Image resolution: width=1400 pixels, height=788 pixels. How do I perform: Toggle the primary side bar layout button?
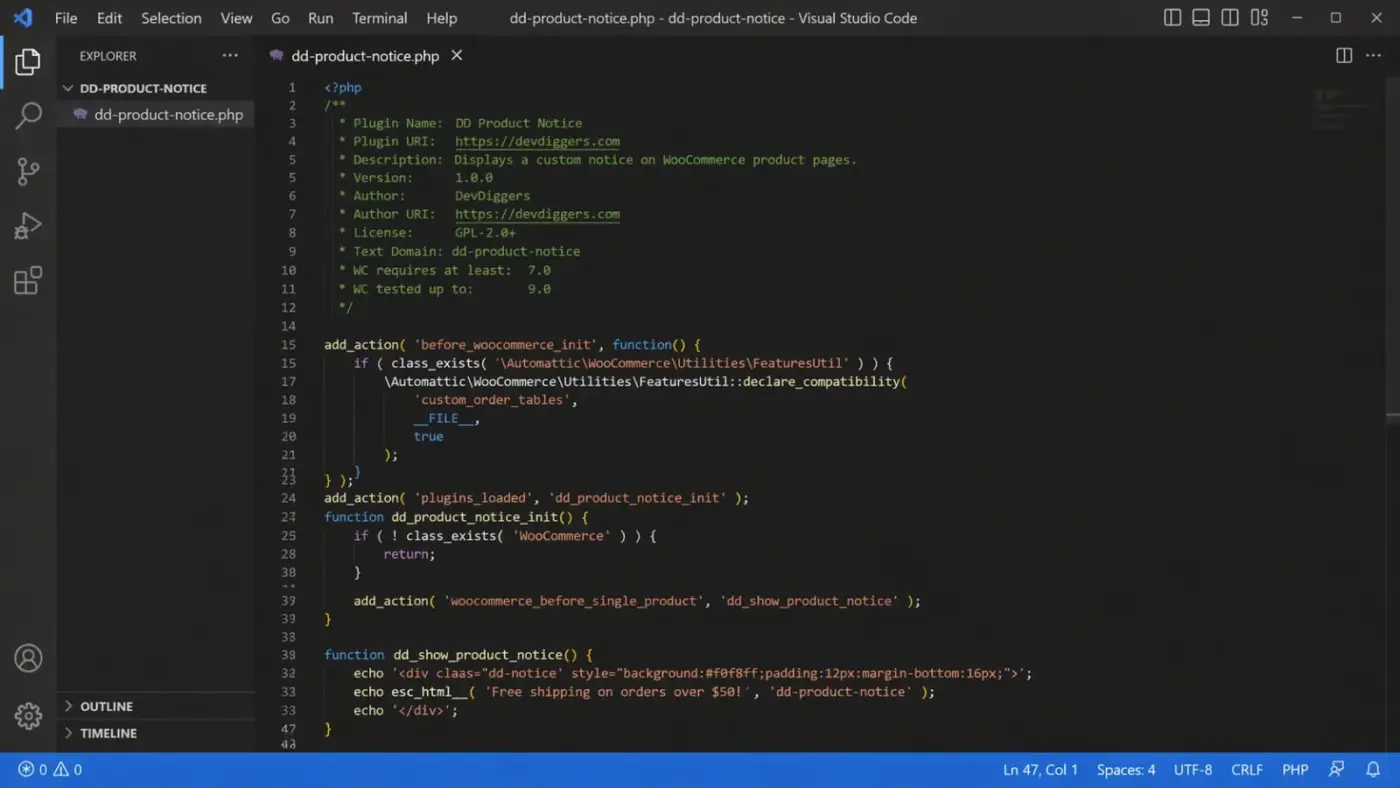click(1172, 18)
